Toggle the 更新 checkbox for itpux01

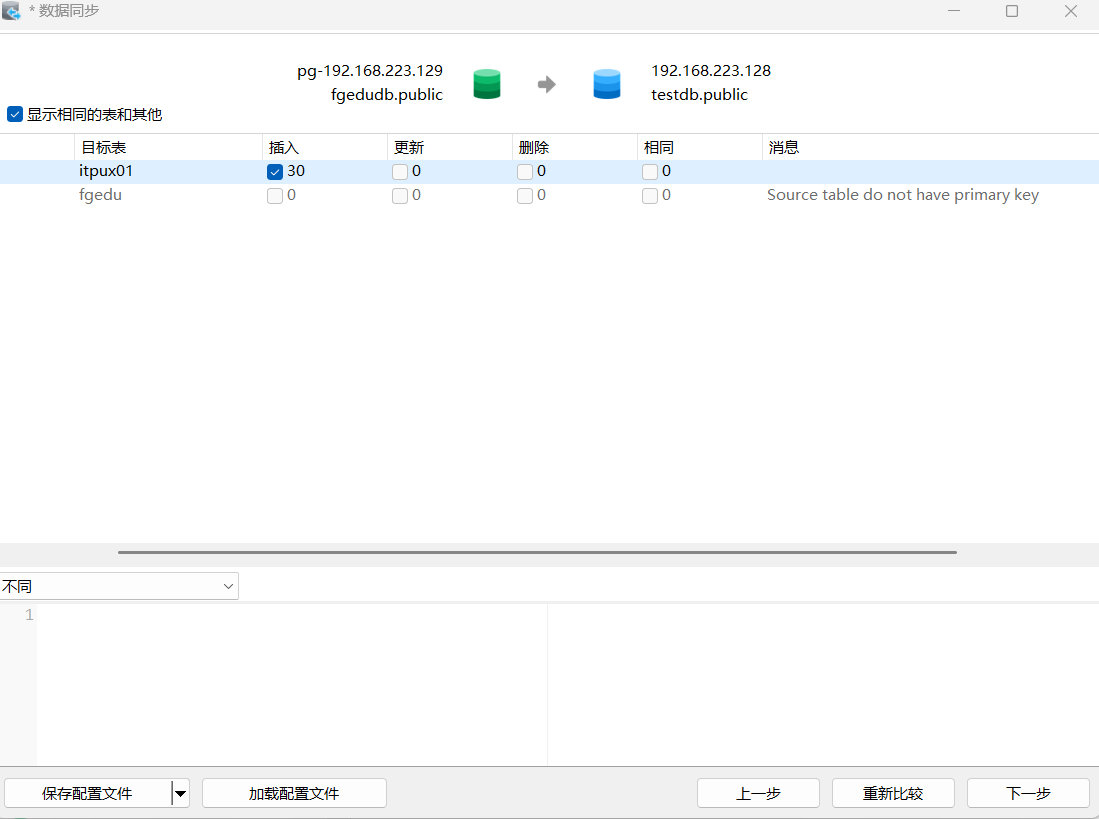tap(400, 172)
